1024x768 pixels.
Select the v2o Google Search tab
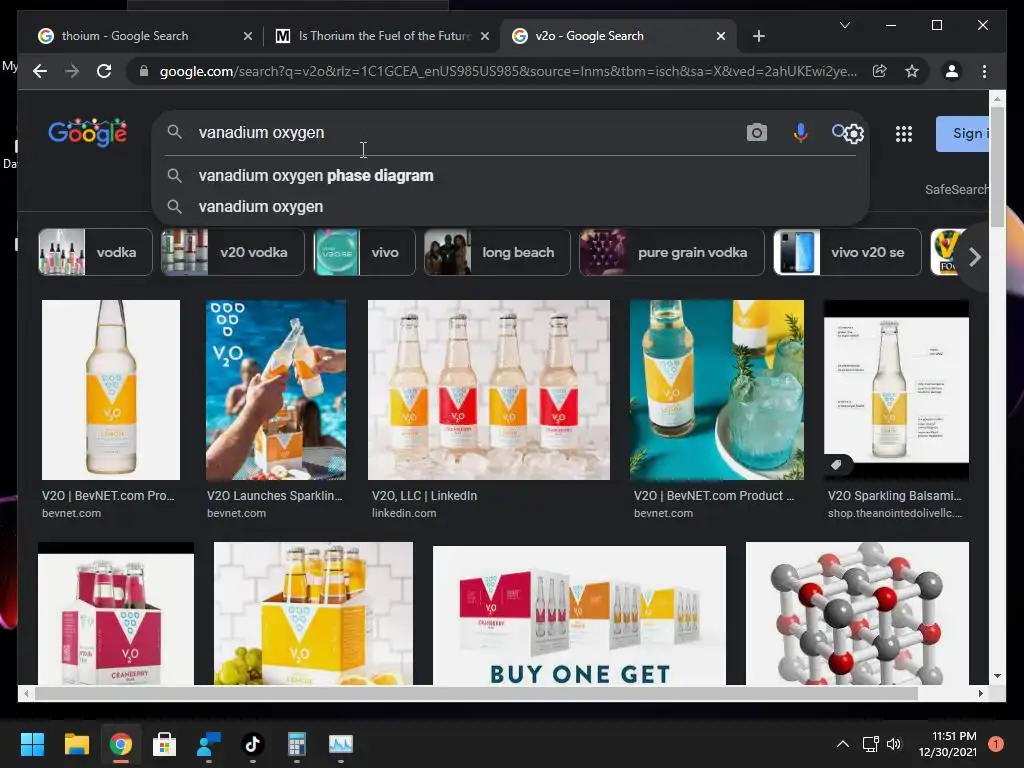pyautogui.click(x=589, y=36)
